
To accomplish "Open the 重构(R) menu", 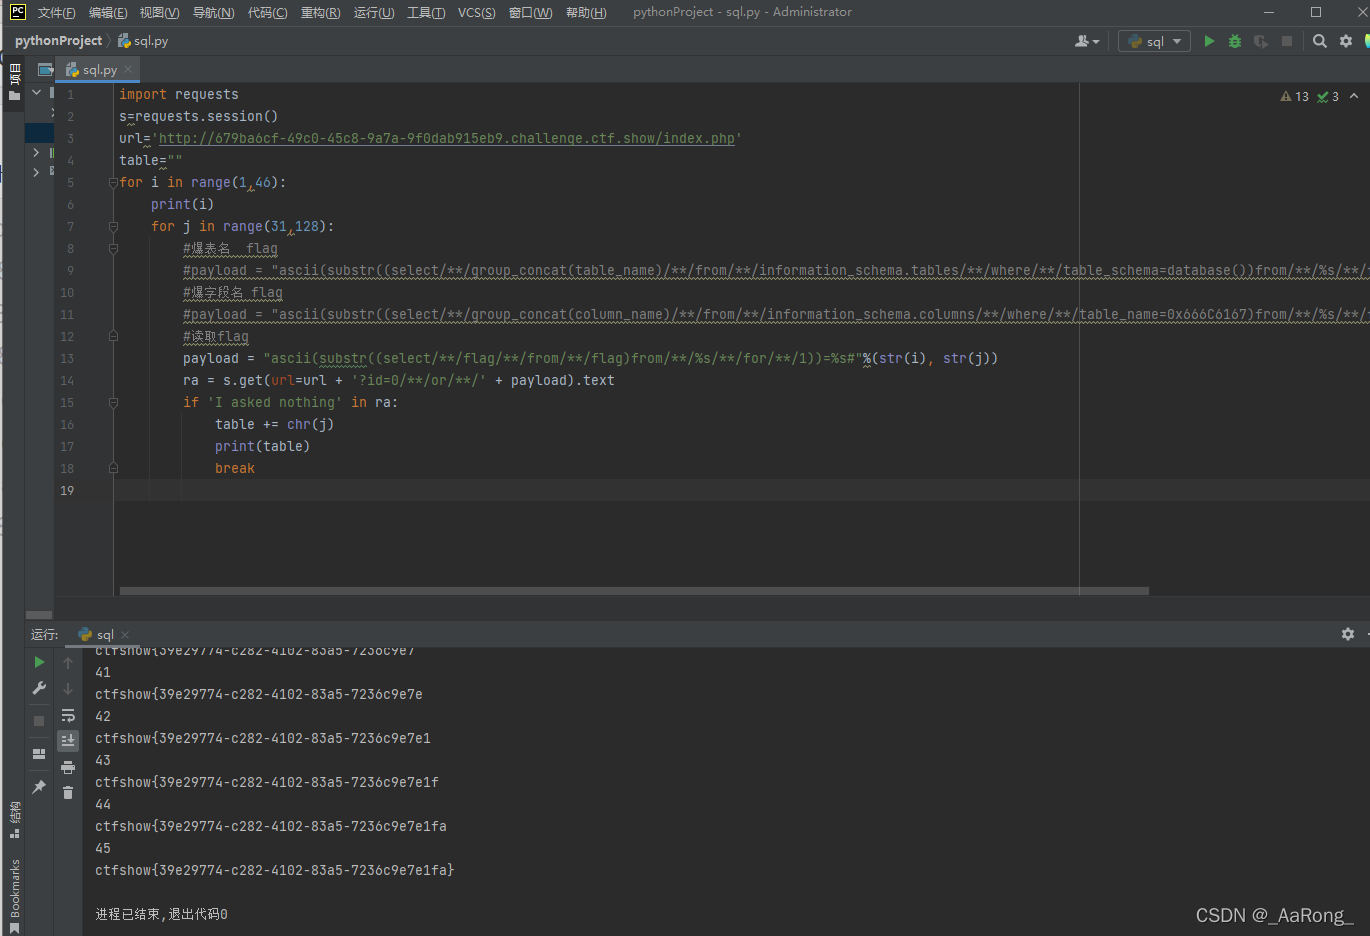I will click(x=320, y=12).
